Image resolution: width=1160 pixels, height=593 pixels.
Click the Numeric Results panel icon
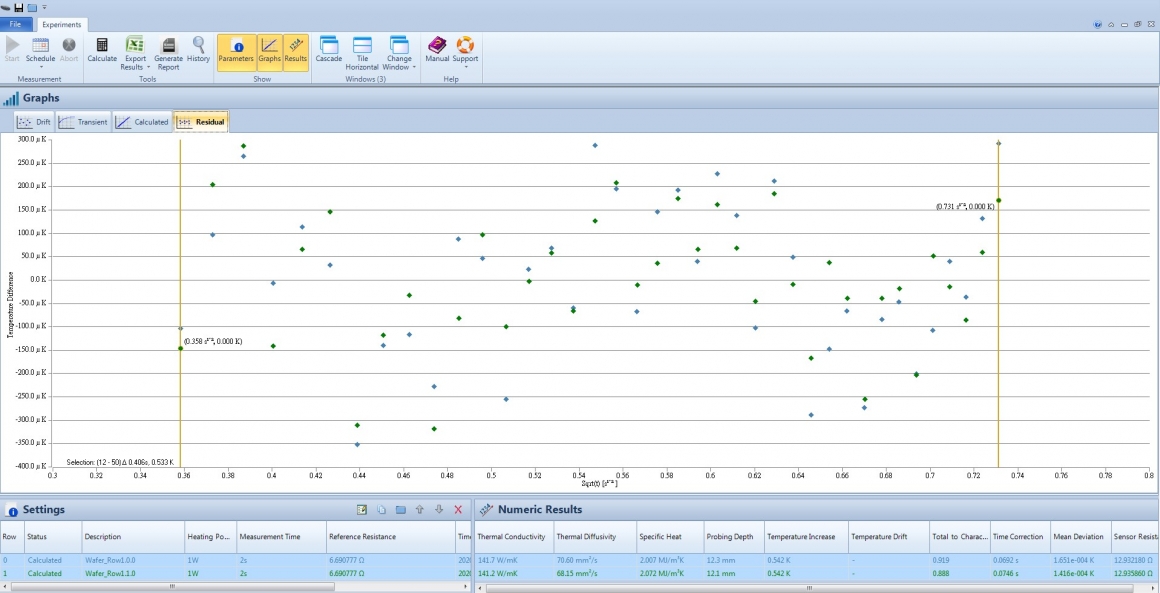[486, 509]
